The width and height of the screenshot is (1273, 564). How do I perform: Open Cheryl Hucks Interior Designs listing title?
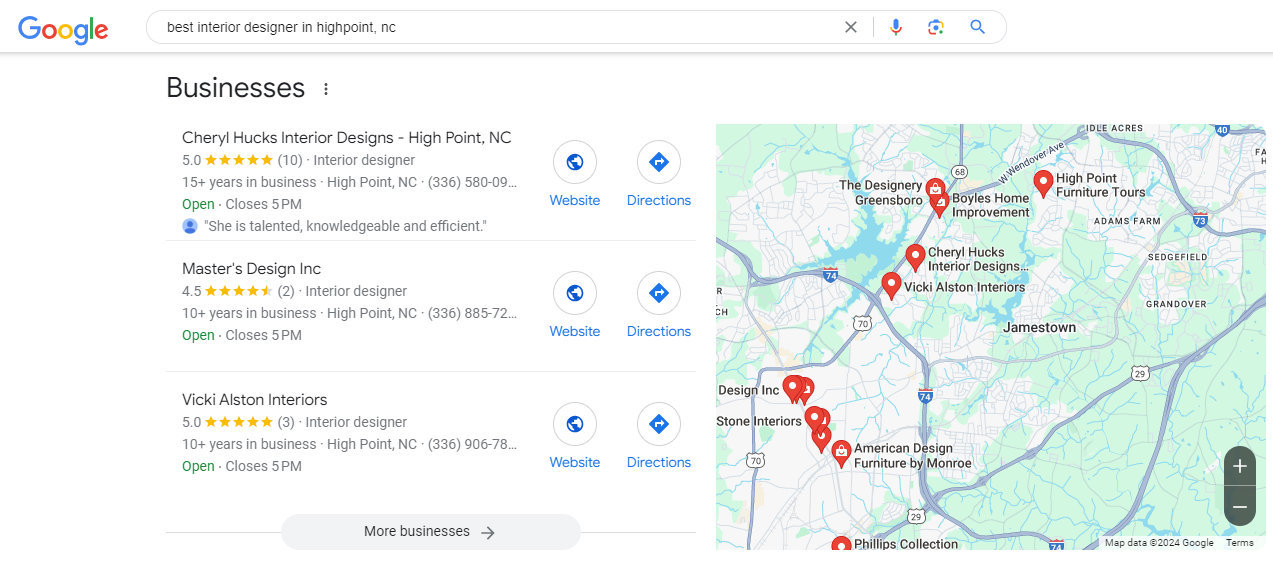347,138
